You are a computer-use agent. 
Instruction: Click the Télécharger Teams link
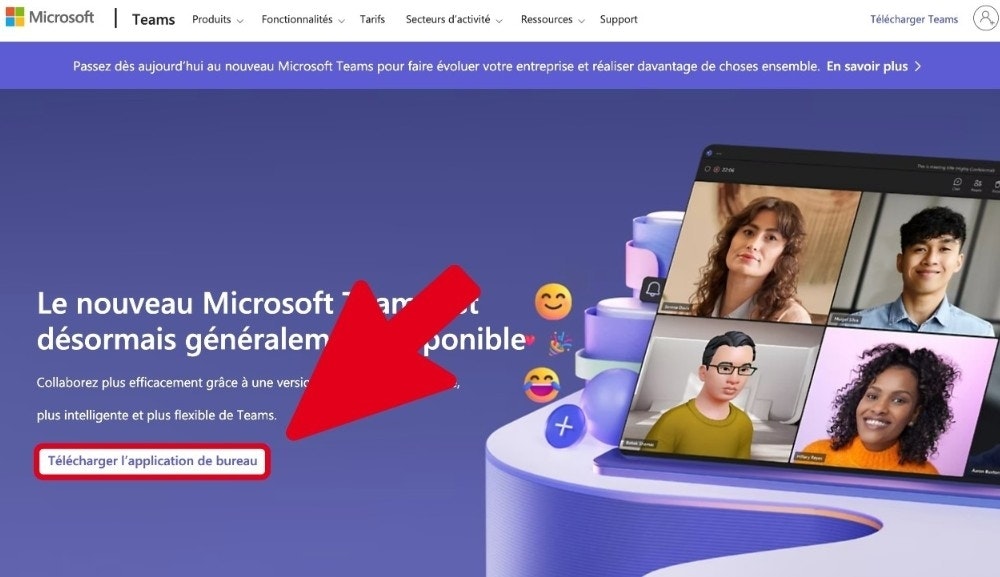click(914, 19)
